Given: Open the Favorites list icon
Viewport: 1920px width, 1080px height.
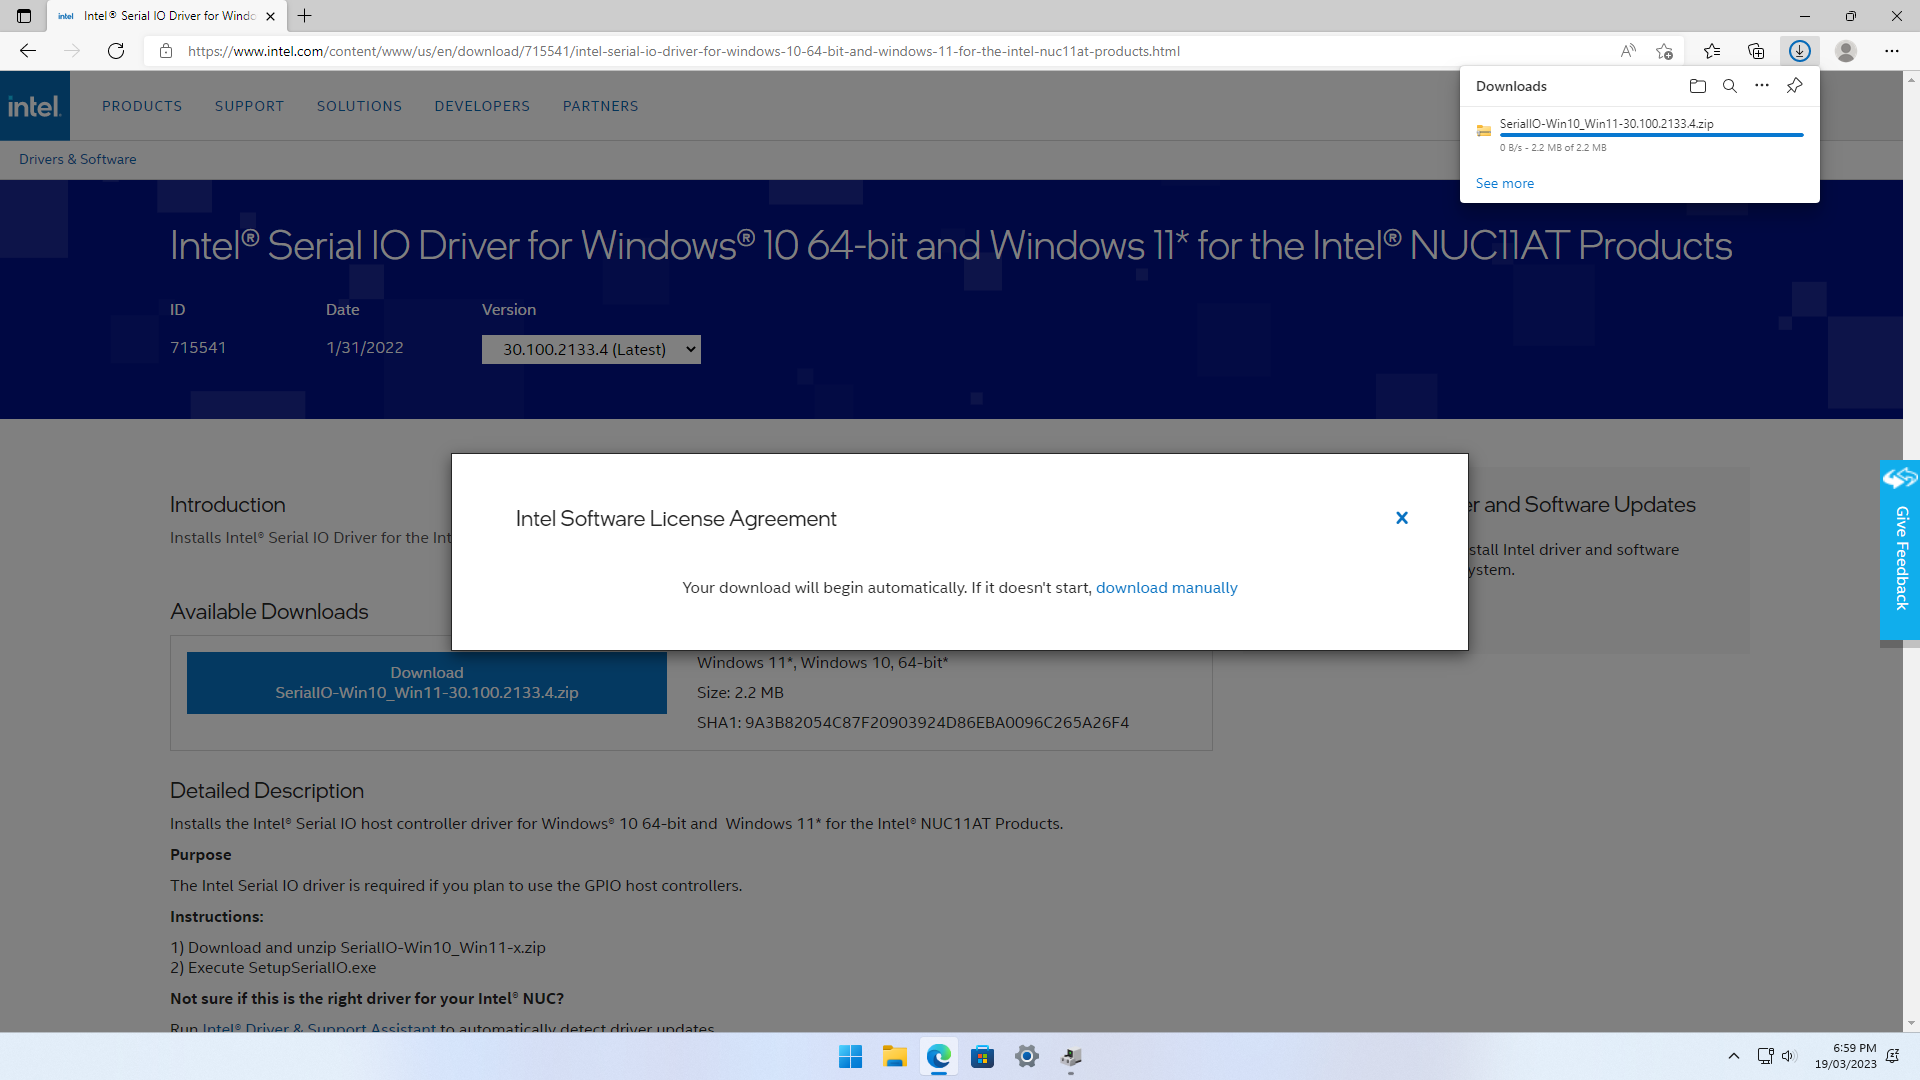Looking at the screenshot, I should (x=1712, y=51).
